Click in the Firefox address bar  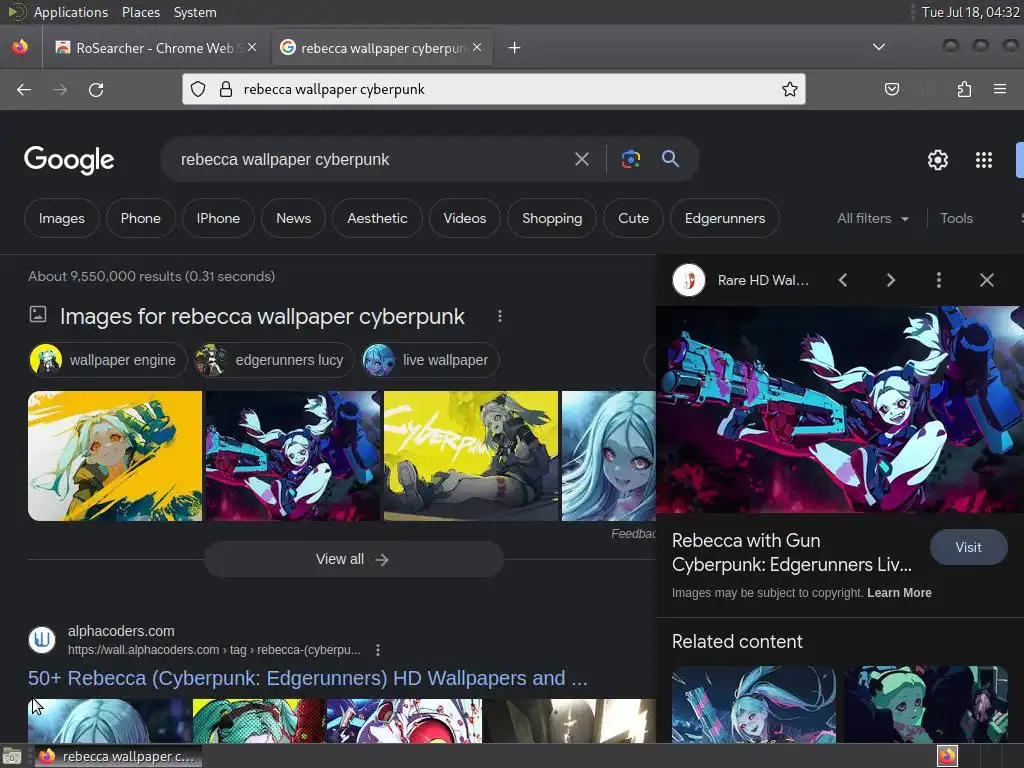point(494,89)
